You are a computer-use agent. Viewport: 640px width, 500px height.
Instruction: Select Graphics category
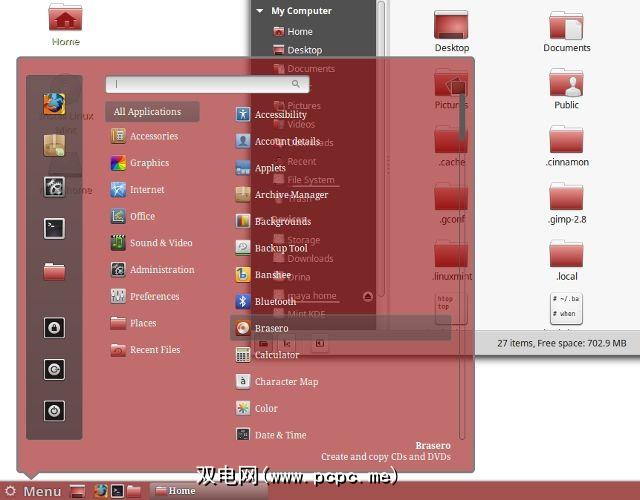140,163
